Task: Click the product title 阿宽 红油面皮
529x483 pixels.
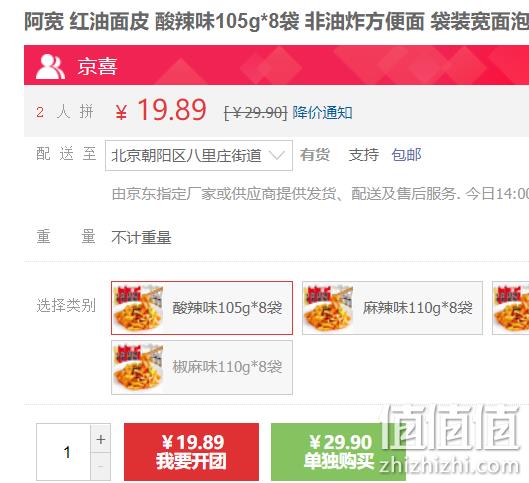Action: coord(86,22)
